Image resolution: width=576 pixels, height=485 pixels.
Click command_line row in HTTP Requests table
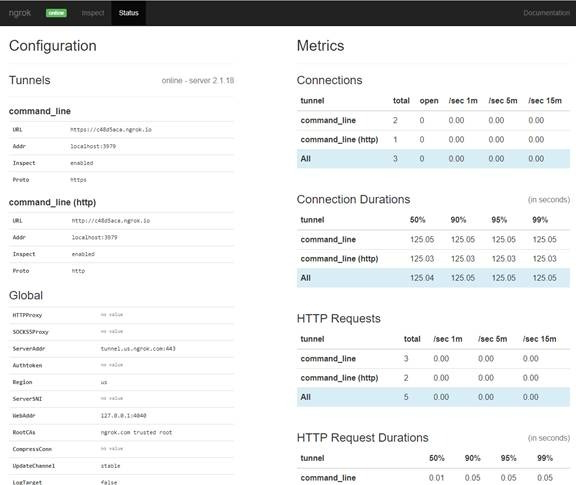pyautogui.click(x=433, y=359)
